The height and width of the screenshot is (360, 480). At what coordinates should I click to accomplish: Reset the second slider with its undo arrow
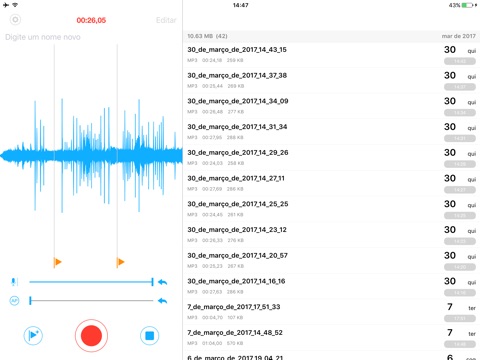click(162, 301)
